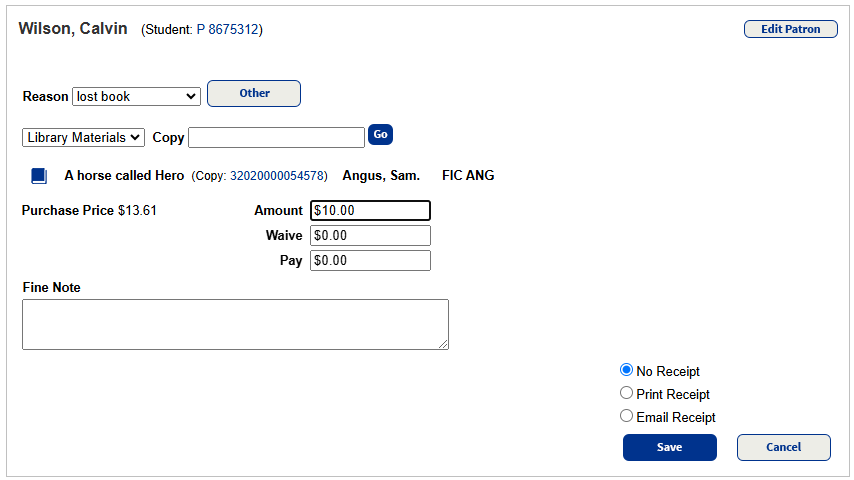Image resolution: width=854 pixels, height=480 pixels.
Task: Click the book title A horse called Hero
Action: [124, 176]
